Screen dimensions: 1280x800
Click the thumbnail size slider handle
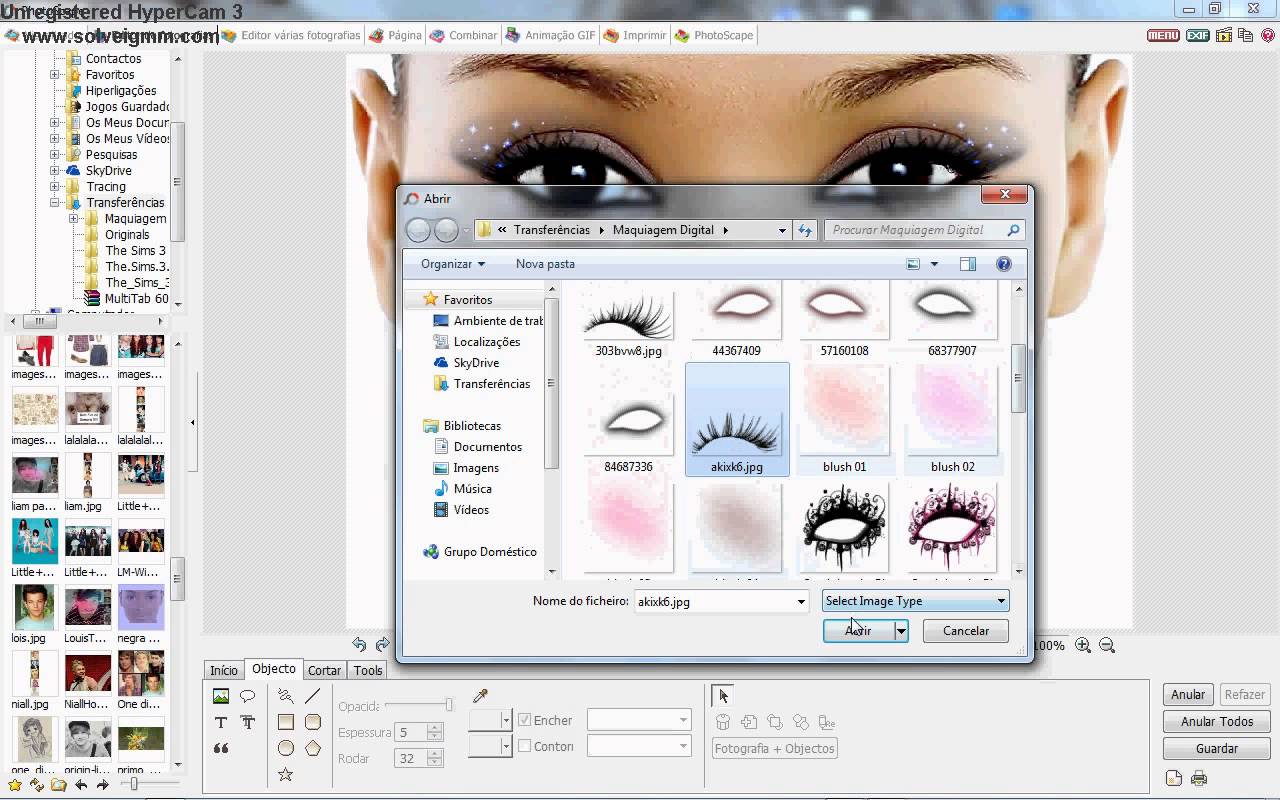tap(135, 785)
